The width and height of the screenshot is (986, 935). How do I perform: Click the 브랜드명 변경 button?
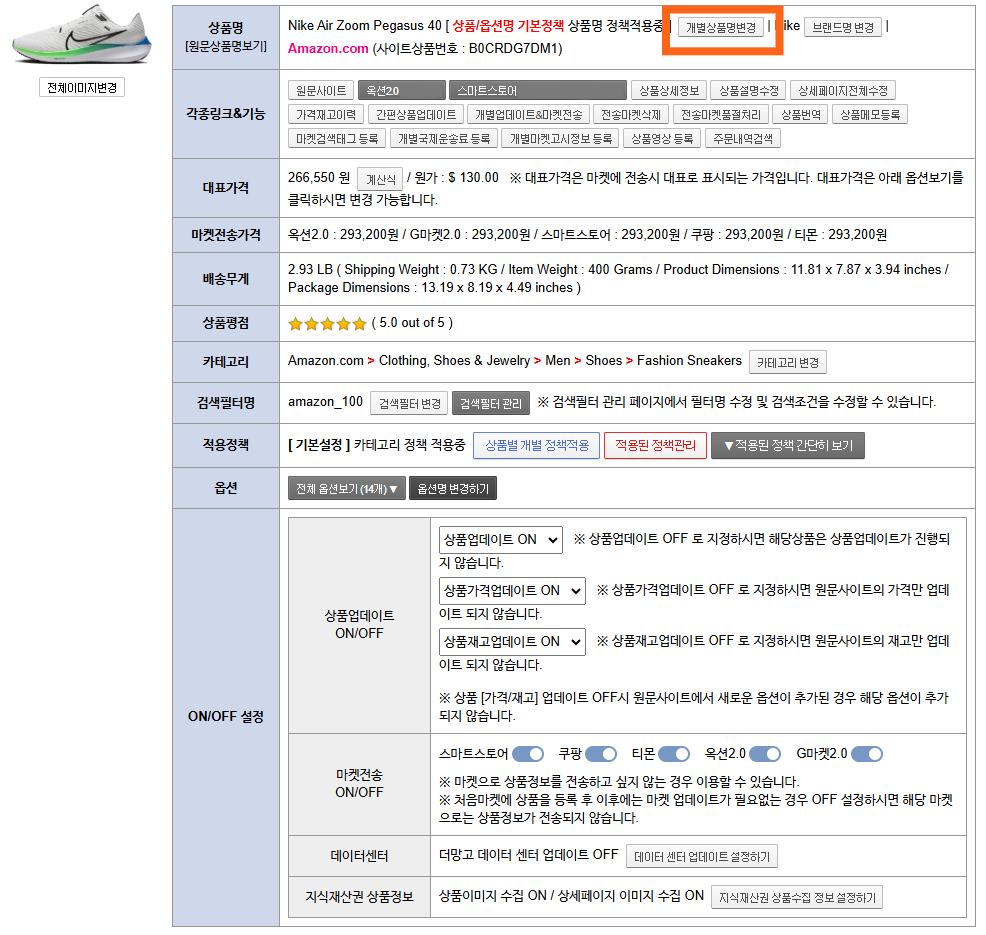click(842, 27)
